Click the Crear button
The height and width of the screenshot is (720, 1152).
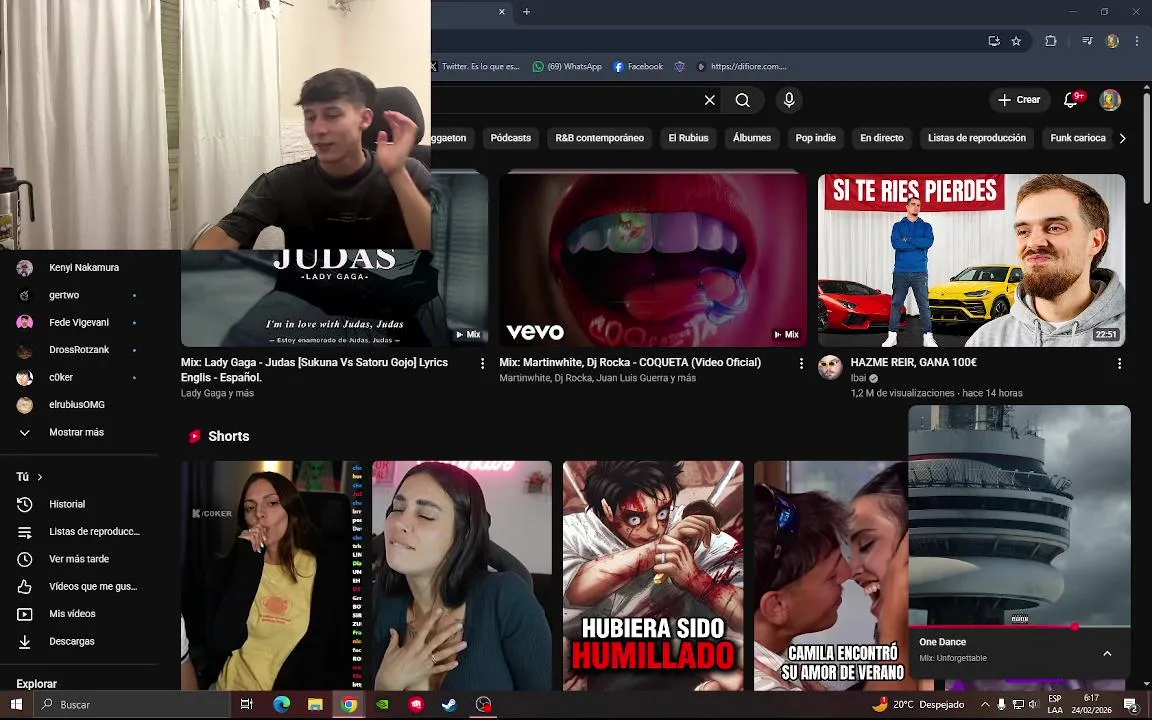(1020, 100)
